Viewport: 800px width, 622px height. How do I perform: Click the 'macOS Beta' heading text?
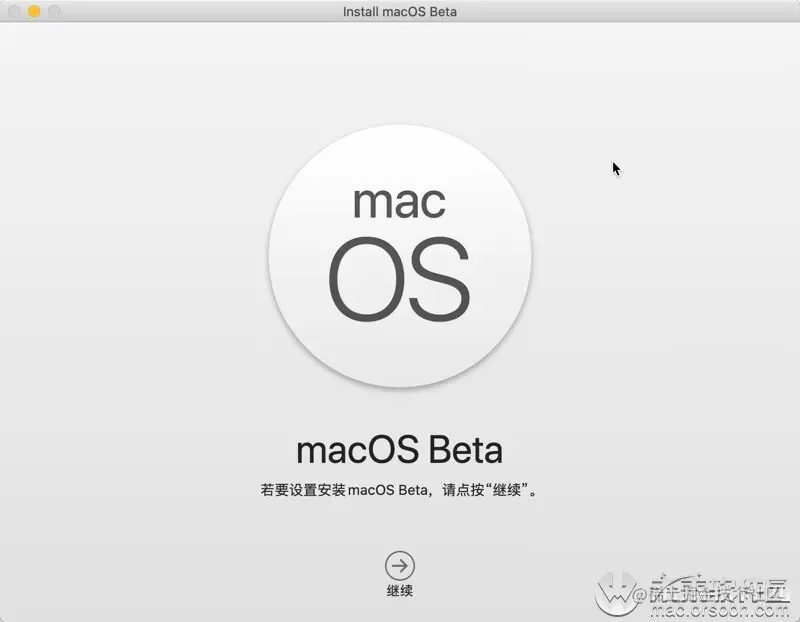pos(399,450)
